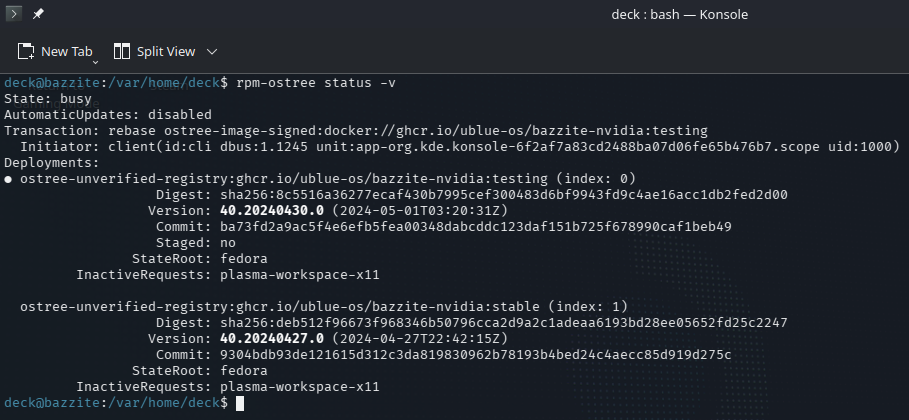The width and height of the screenshot is (909, 420).
Task: Expand the New Tab profile arrow
Action: [95, 61]
